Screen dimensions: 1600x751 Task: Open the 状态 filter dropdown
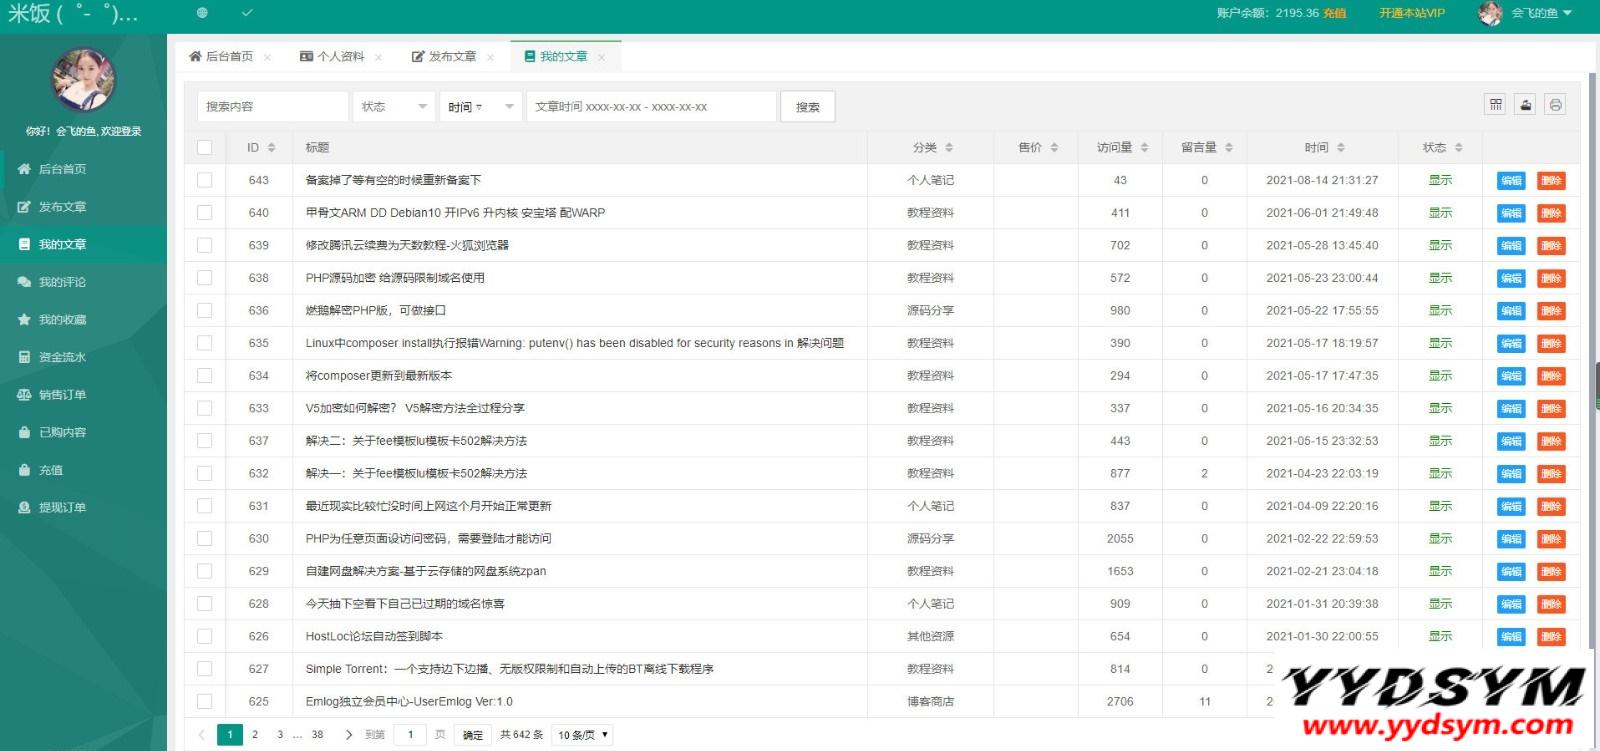point(393,107)
